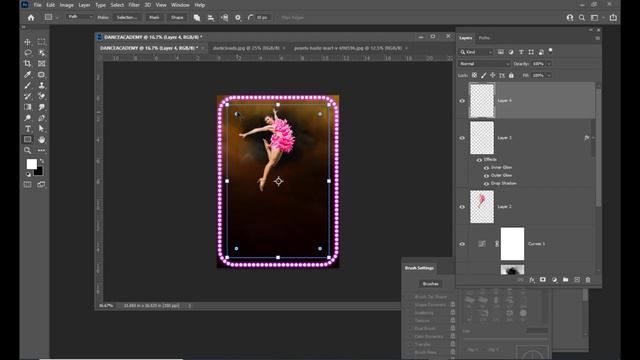Select the Gradient tool
This screenshot has width=640, height=360.
[x=27, y=107]
